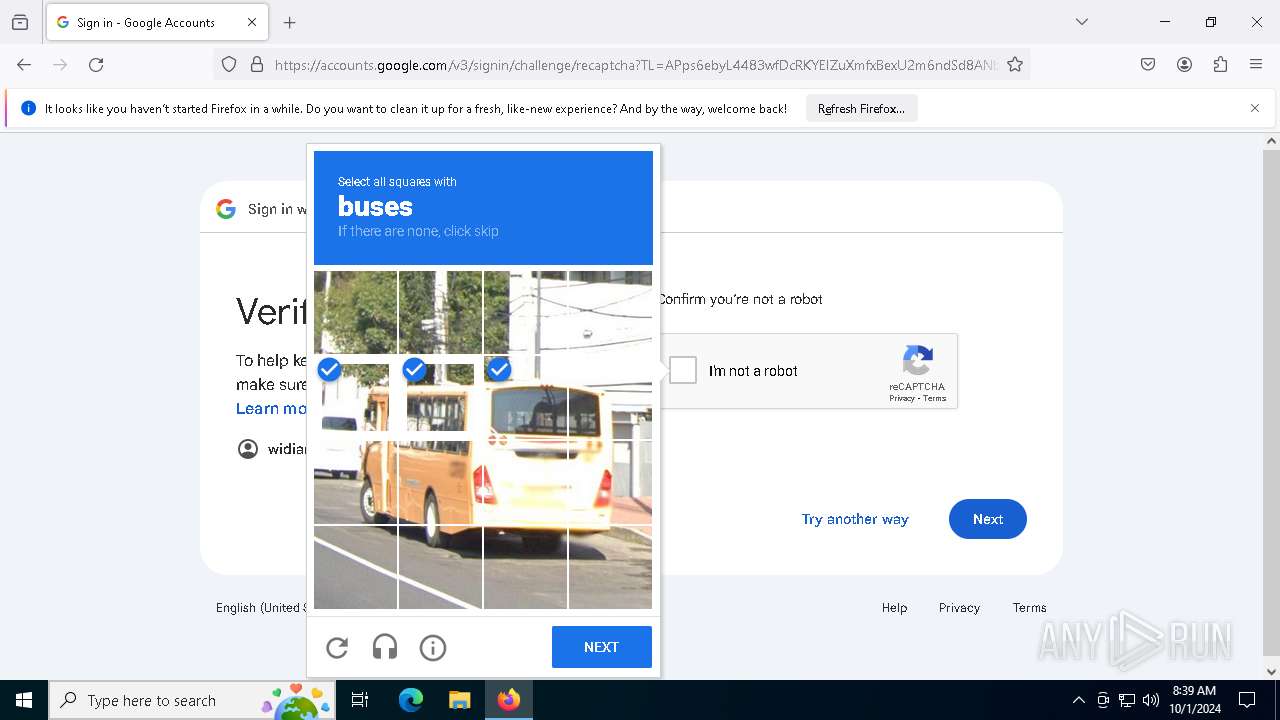This screenshot has width=1280, height=720.
Task: Click the Learn more link
Action: coord(271,408)
